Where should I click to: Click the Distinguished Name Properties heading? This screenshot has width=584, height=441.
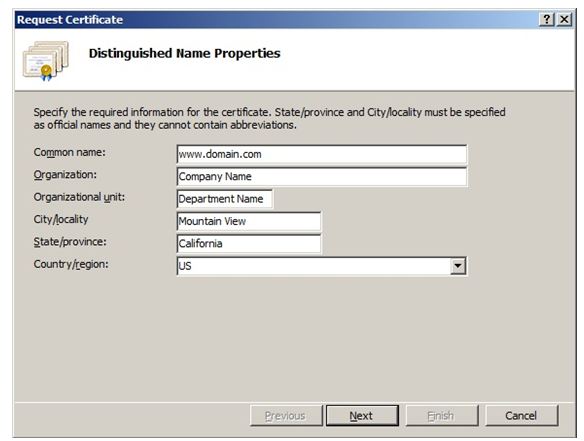pyautogui.click(x=184, y=53)
